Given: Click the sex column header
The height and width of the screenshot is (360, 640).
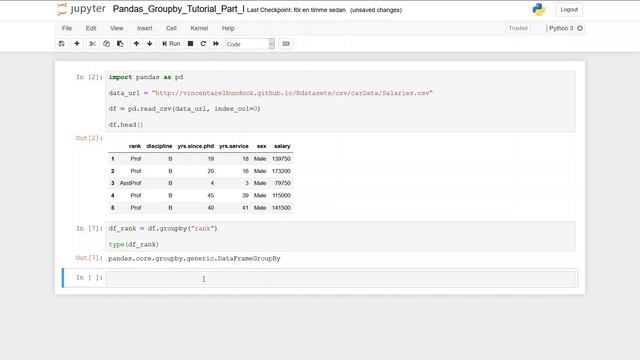Looking at the screenshot, I should click(x=262, y=146).
